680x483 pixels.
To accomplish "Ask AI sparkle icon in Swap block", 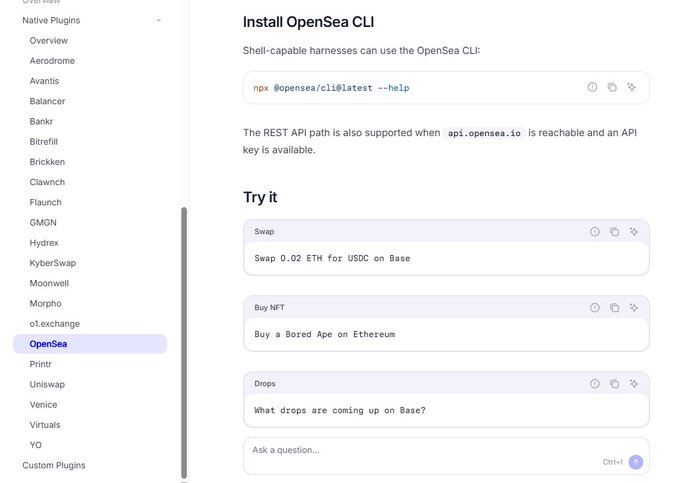I will (634, 232).
